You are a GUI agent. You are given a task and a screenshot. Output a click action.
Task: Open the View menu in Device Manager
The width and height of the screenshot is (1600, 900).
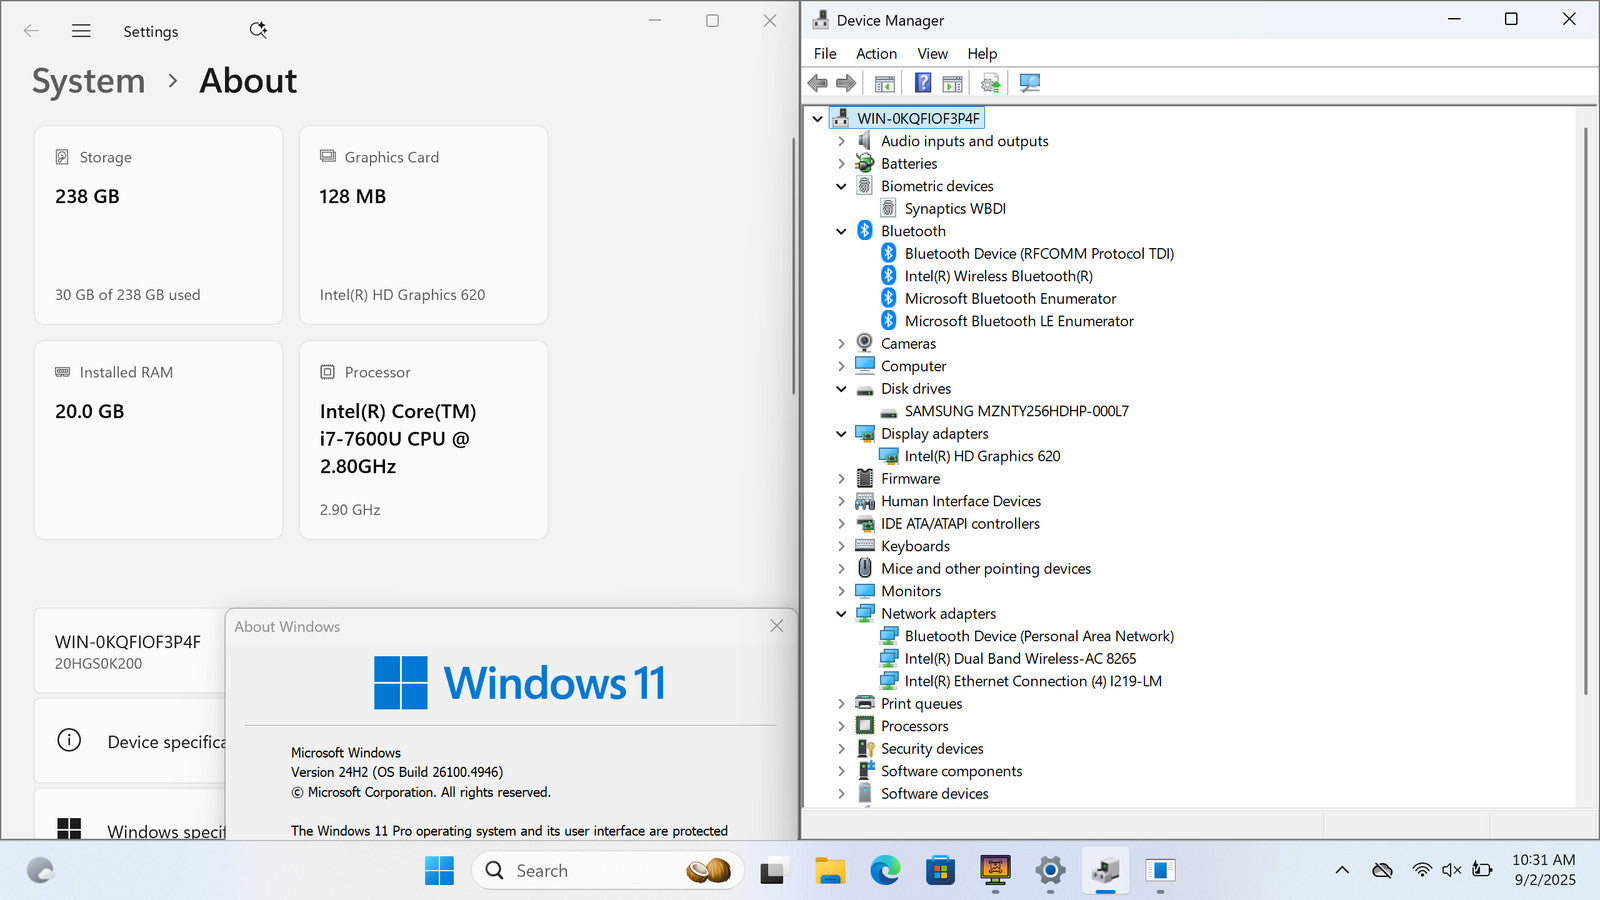(932, 54)
